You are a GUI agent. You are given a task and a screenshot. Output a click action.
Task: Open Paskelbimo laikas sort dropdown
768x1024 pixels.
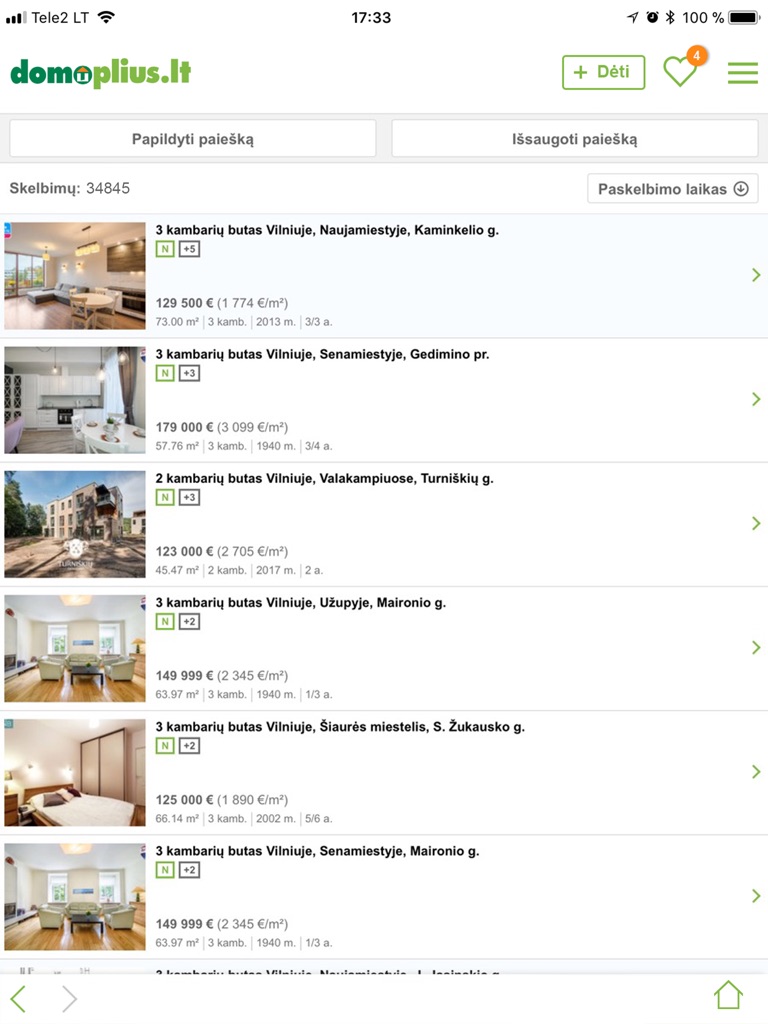(x=673, y=189)
